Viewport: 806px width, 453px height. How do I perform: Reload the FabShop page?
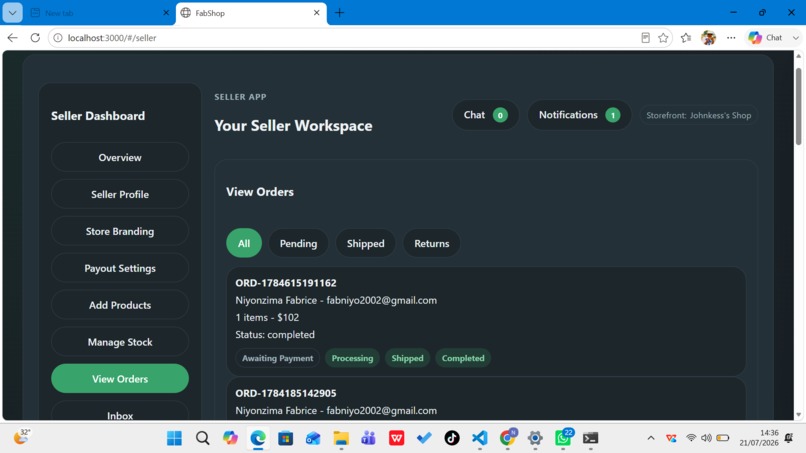35,38
